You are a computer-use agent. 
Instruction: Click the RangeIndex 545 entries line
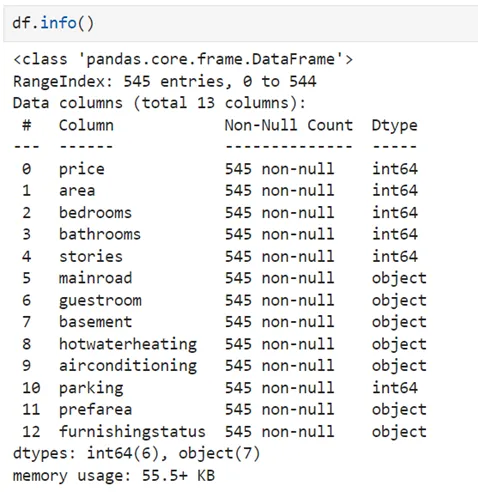(x=164, y=82)
